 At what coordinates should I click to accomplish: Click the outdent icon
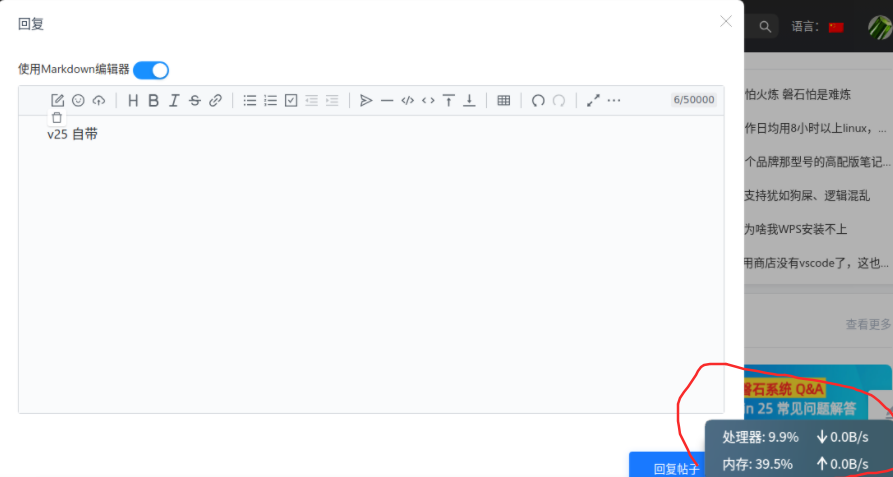tap(312, 101)
